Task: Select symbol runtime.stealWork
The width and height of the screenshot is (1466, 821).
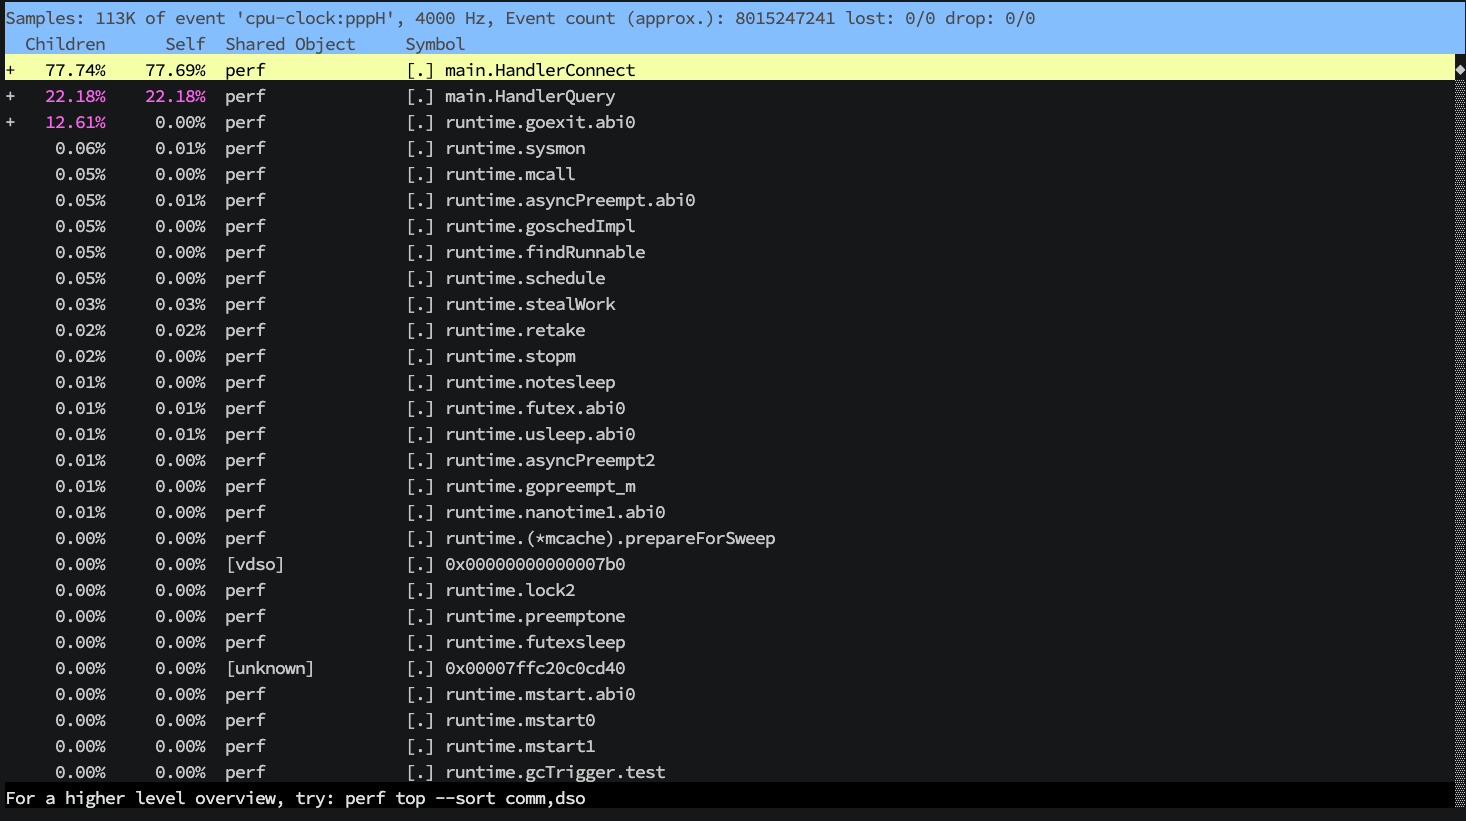Action: pos(530,304)
